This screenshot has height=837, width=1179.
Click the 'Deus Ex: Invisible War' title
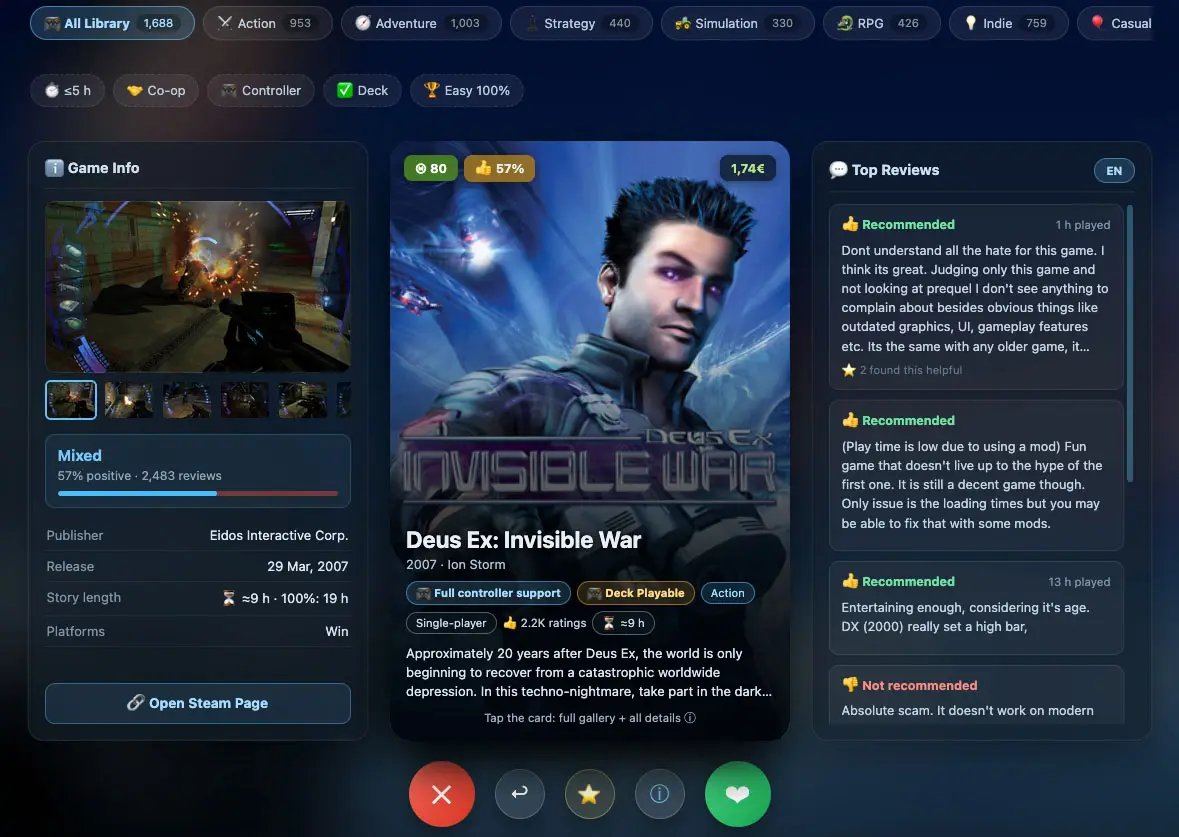pos(523,540)
